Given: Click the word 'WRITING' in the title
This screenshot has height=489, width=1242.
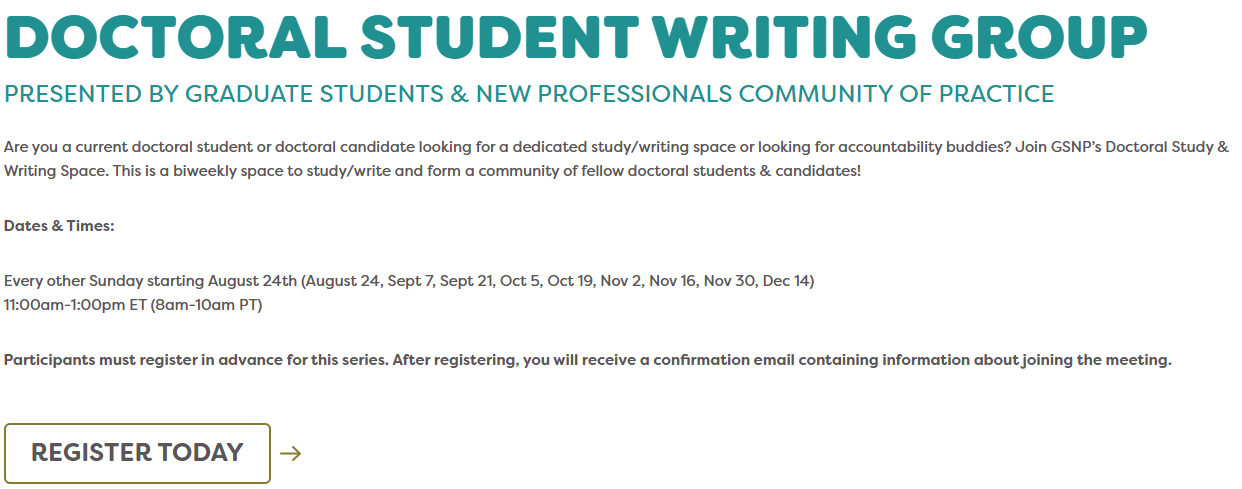Looking at the screenshot, I should click(785, 37).
